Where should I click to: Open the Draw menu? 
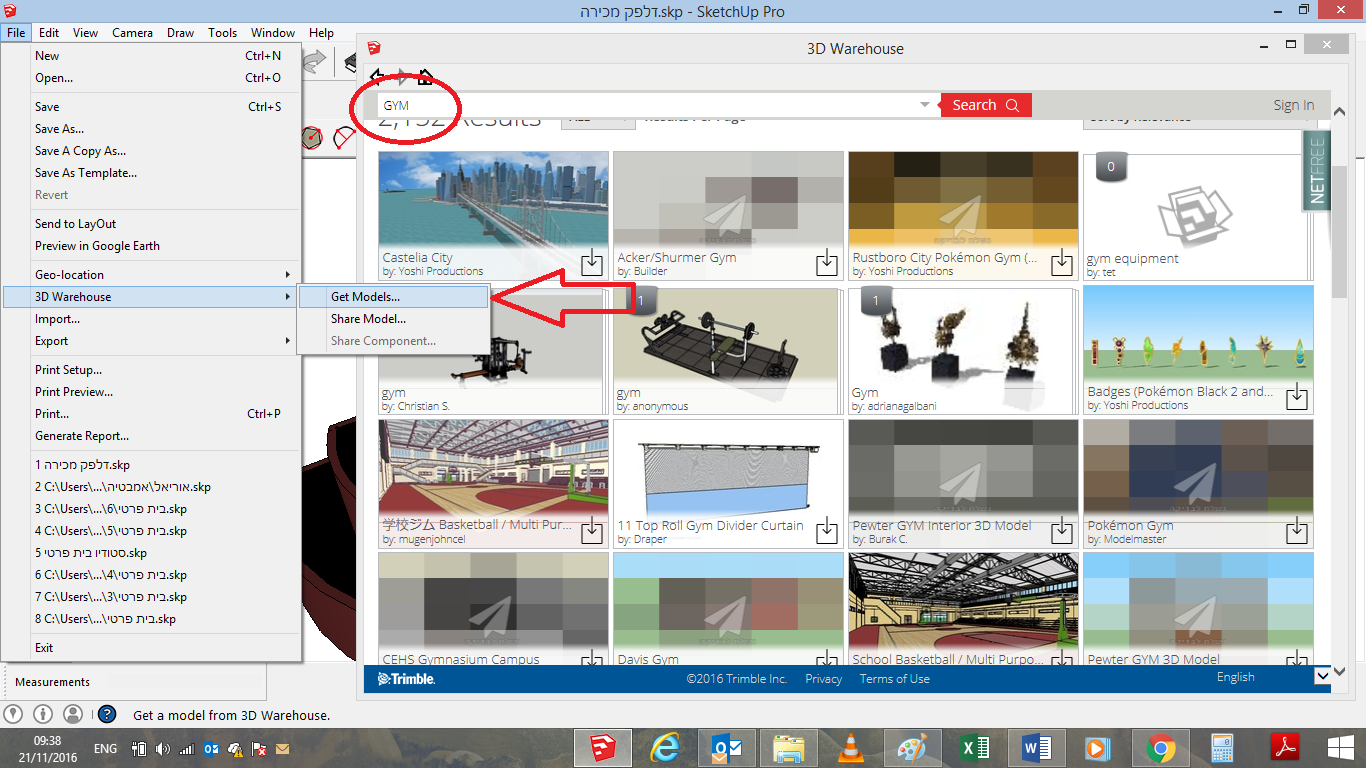(x=181, y=33)
